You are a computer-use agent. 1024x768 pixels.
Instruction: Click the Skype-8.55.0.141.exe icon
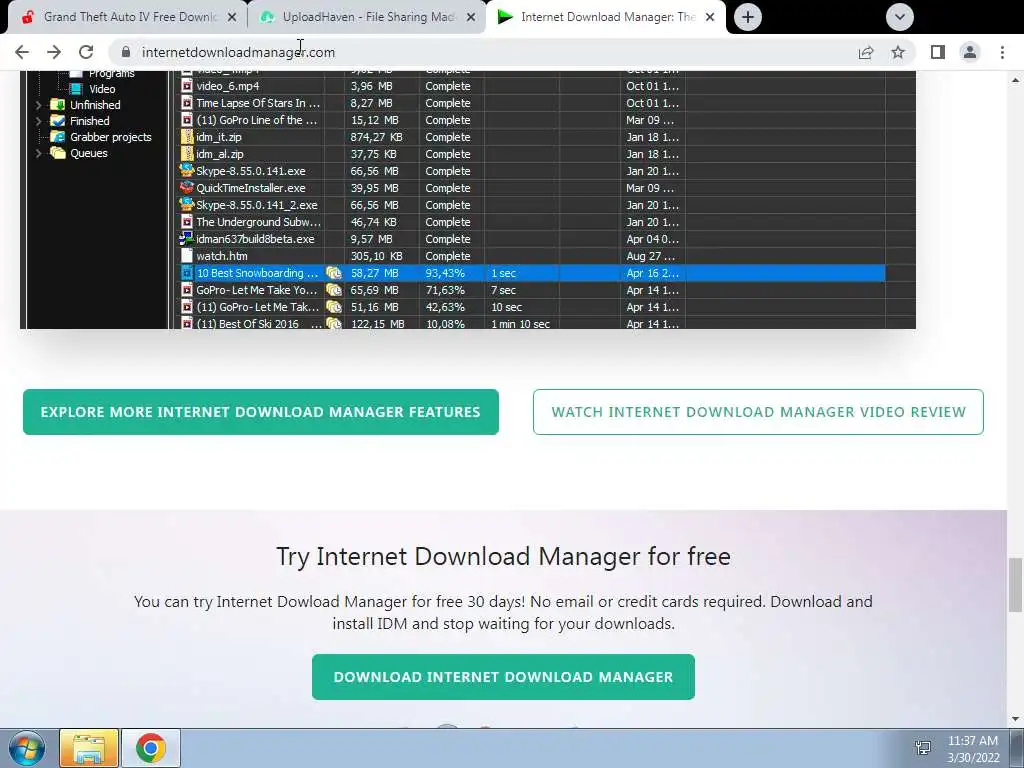pos(187,170)
